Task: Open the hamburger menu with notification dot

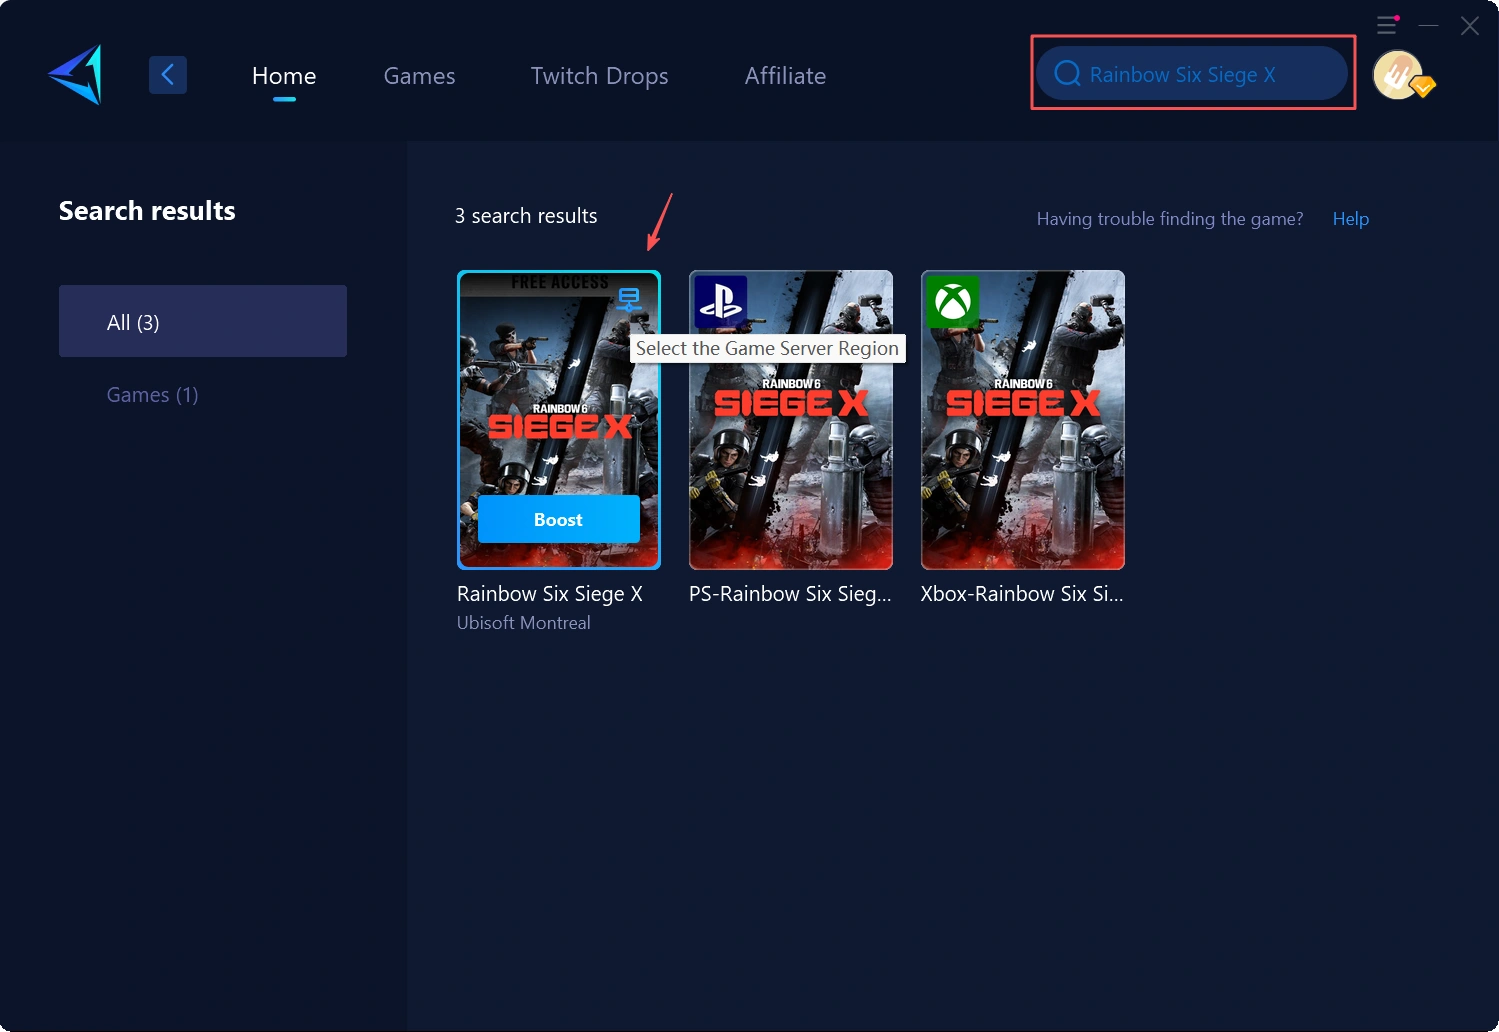Action: tap(1387, 25)
